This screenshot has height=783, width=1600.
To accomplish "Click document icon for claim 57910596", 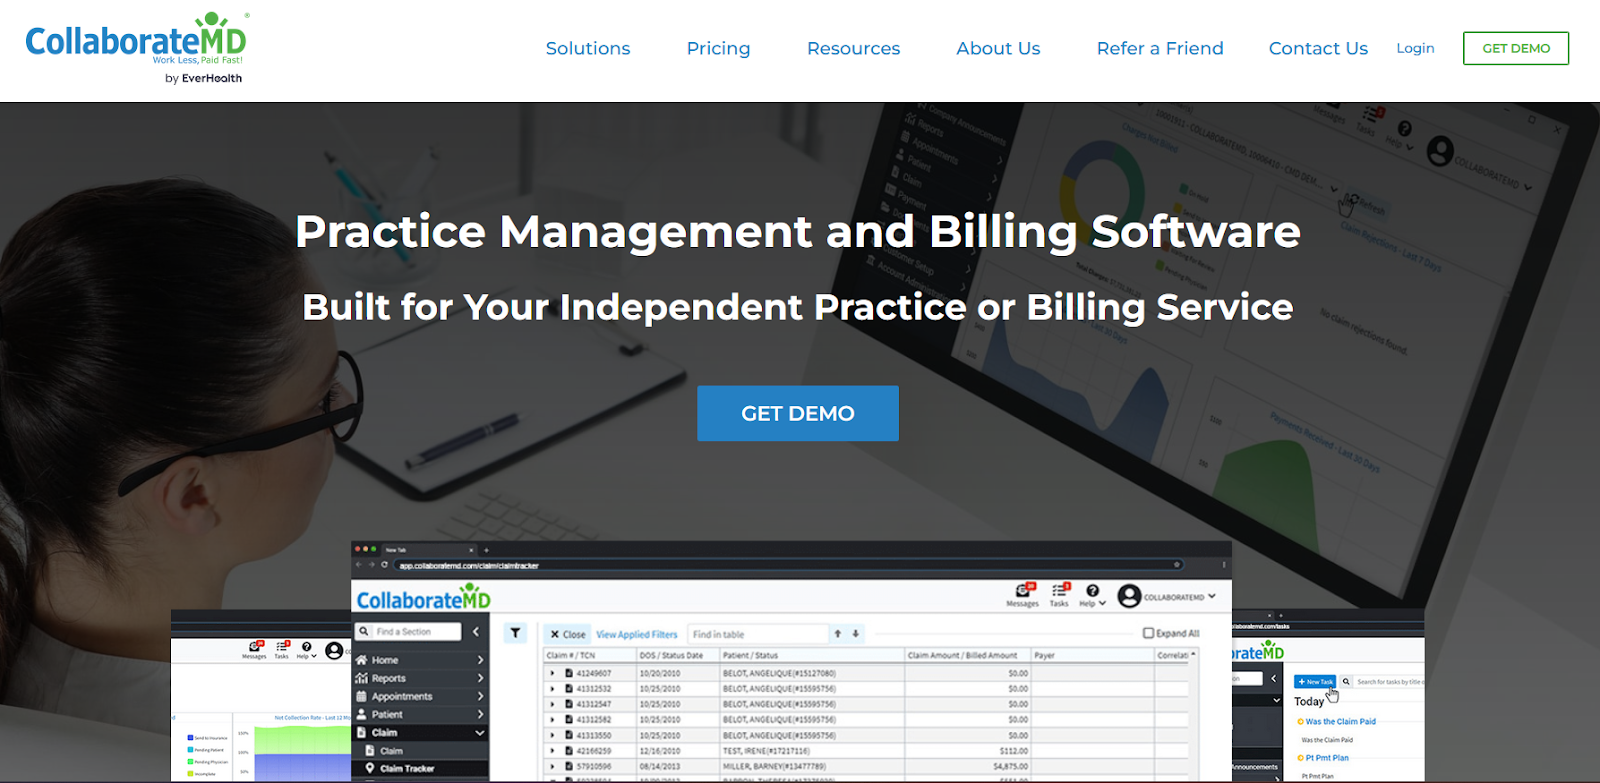I will 569,766.
